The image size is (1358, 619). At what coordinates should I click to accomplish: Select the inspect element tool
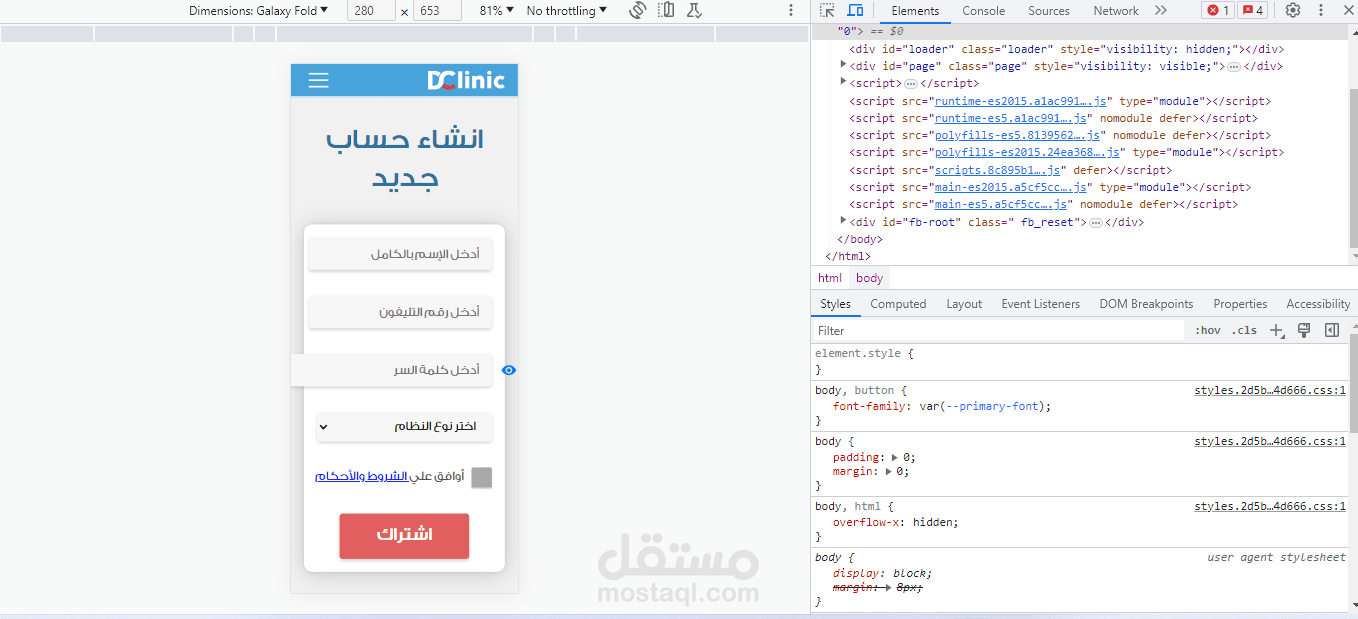click(826, 10)
